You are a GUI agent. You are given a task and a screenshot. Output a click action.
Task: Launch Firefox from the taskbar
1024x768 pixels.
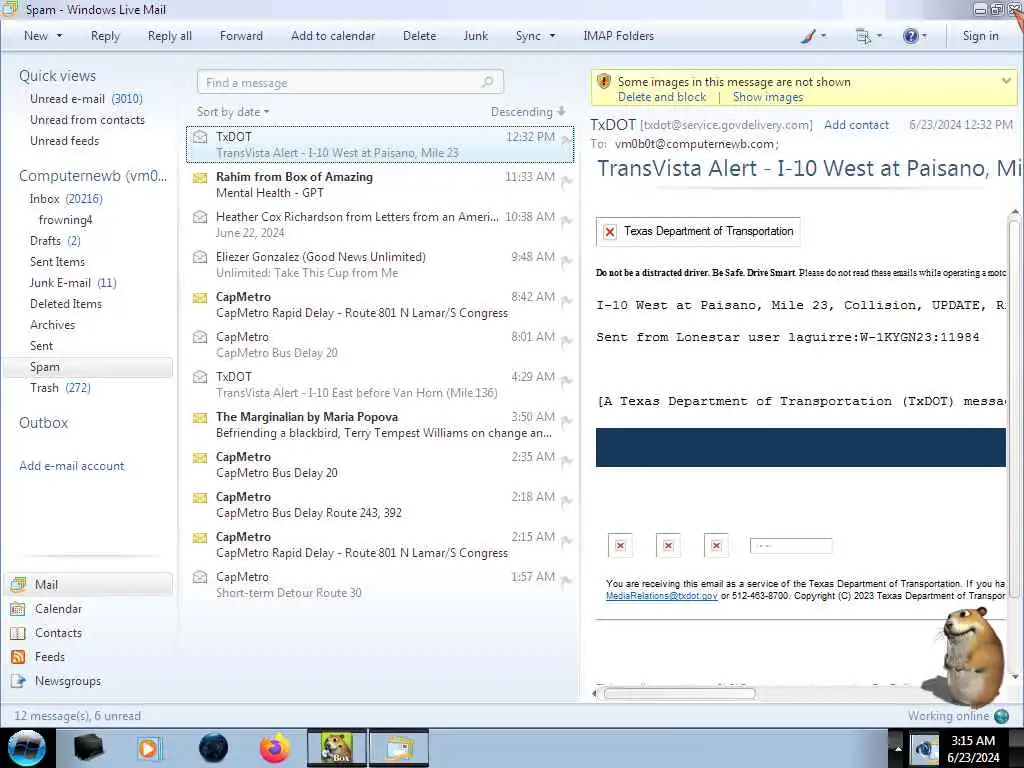pos(275,748)
